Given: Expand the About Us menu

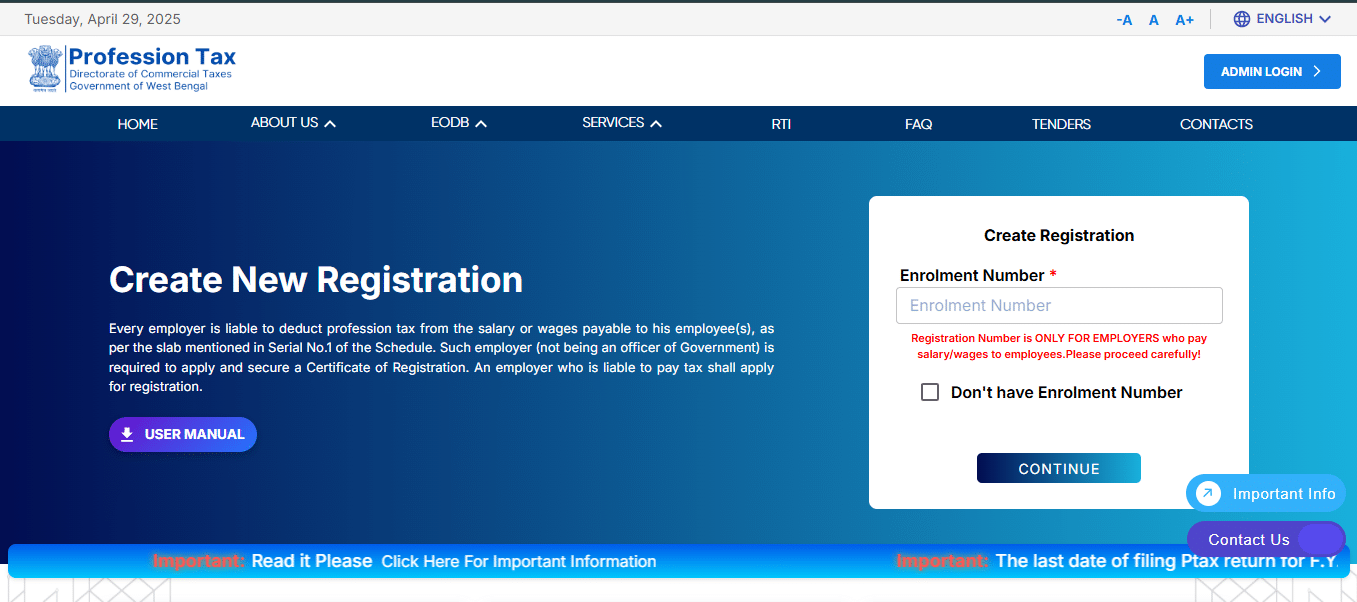Looking at the screenshot, I should (x=293, y=123).
